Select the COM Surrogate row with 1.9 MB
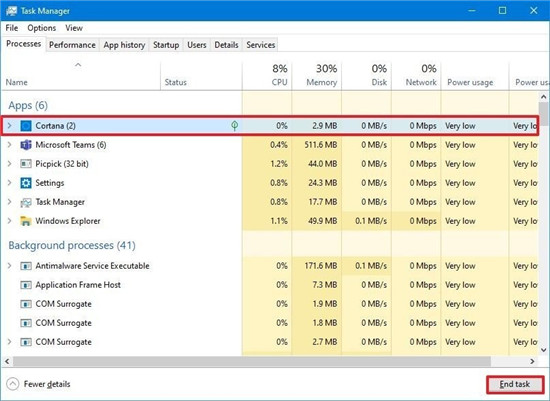The image size is (550, 401). point(270,304)
